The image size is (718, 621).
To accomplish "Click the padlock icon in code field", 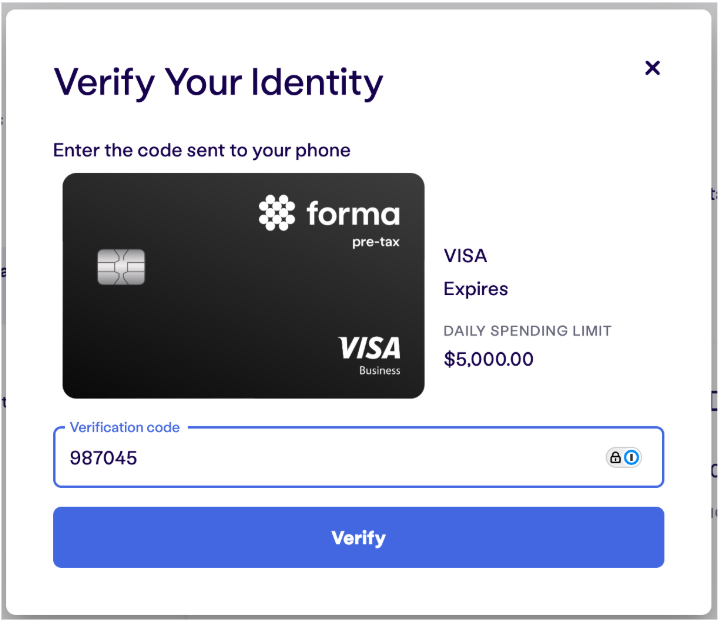I will coord(615,457).
